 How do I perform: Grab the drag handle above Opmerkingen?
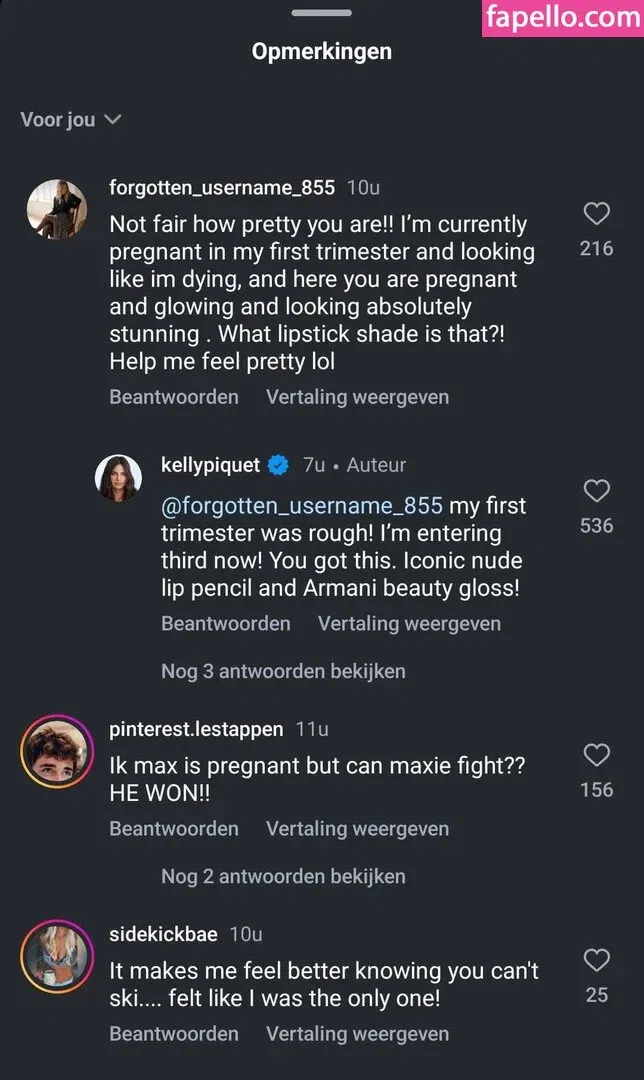[x=321, y=13]
